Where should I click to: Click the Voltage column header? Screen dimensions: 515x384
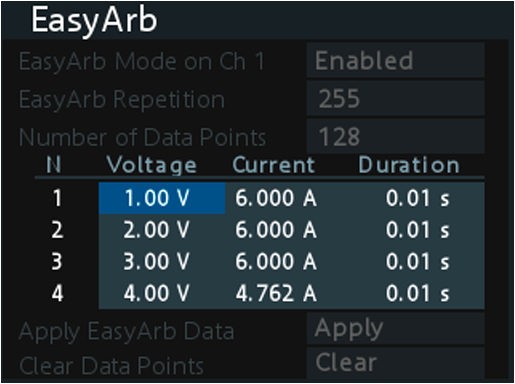(x=152, y=165)
